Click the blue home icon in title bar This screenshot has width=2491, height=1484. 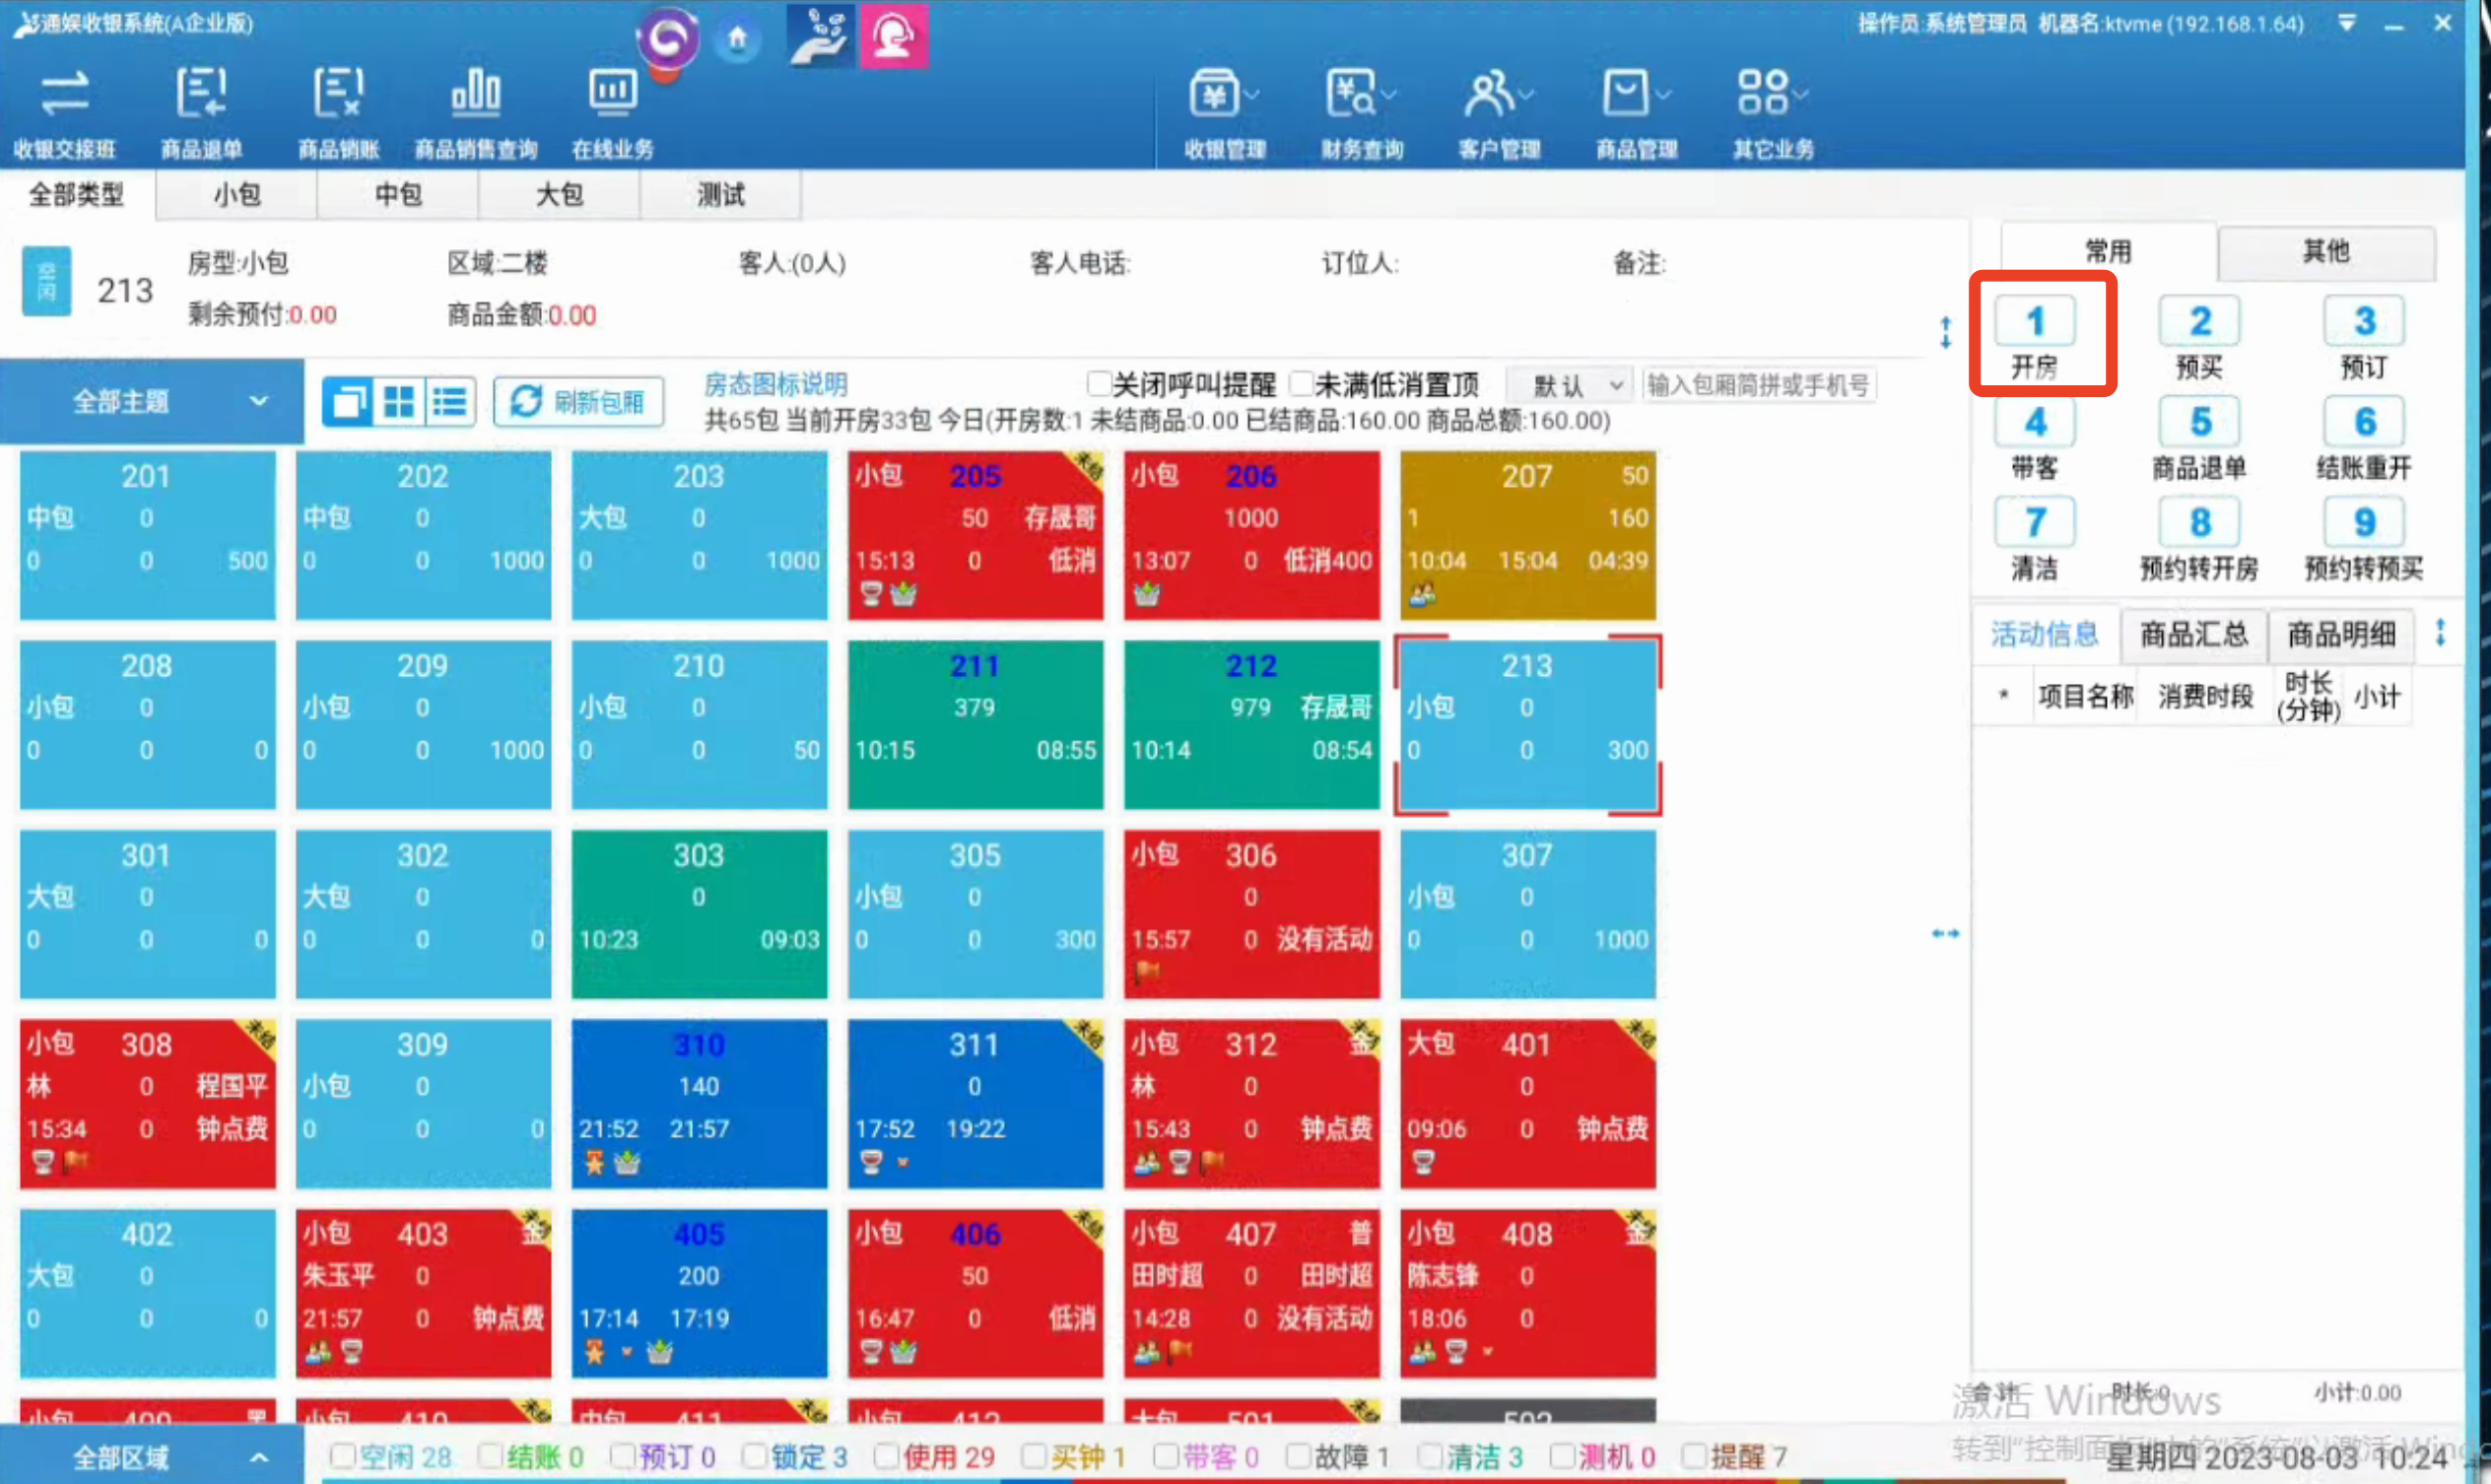click(737, 39)
